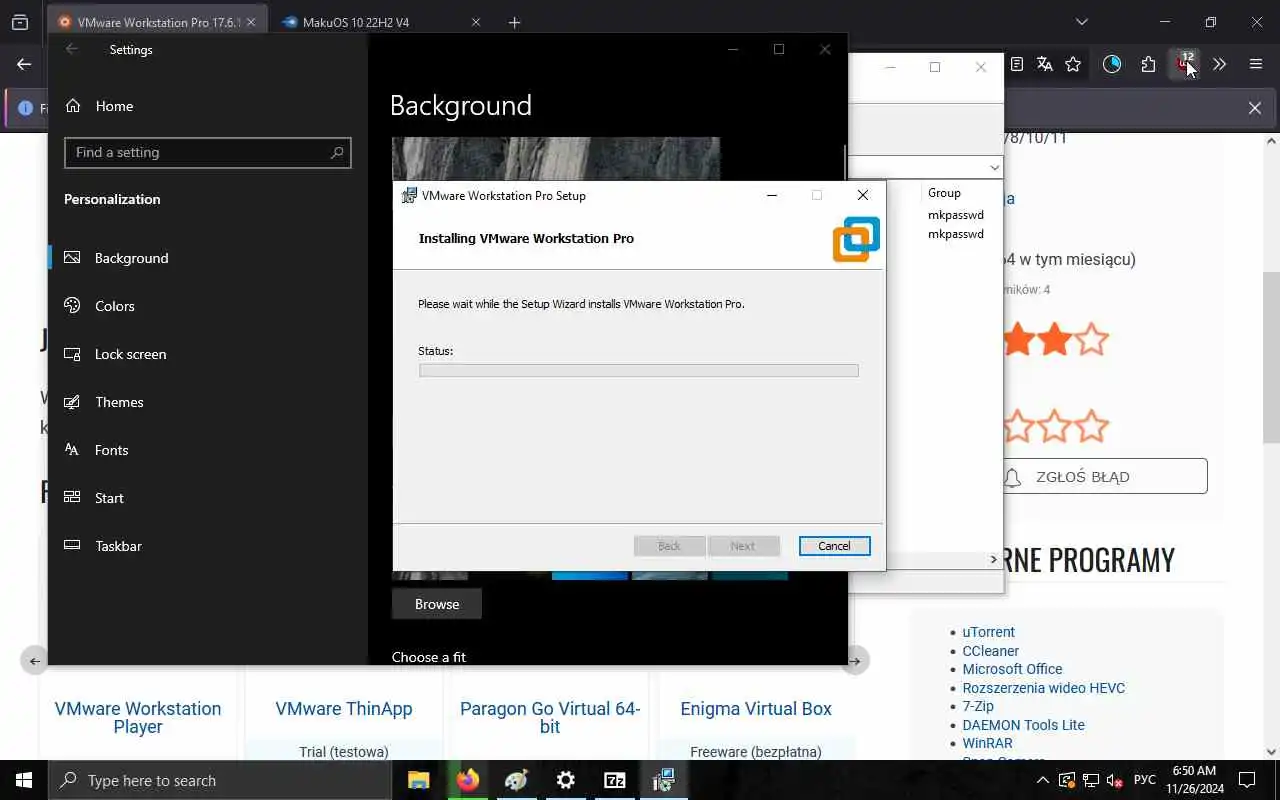1280x800 pixels.
Task: Open Settings gear on taskbar
Action: pyautogui.click(x=565, y=780)
